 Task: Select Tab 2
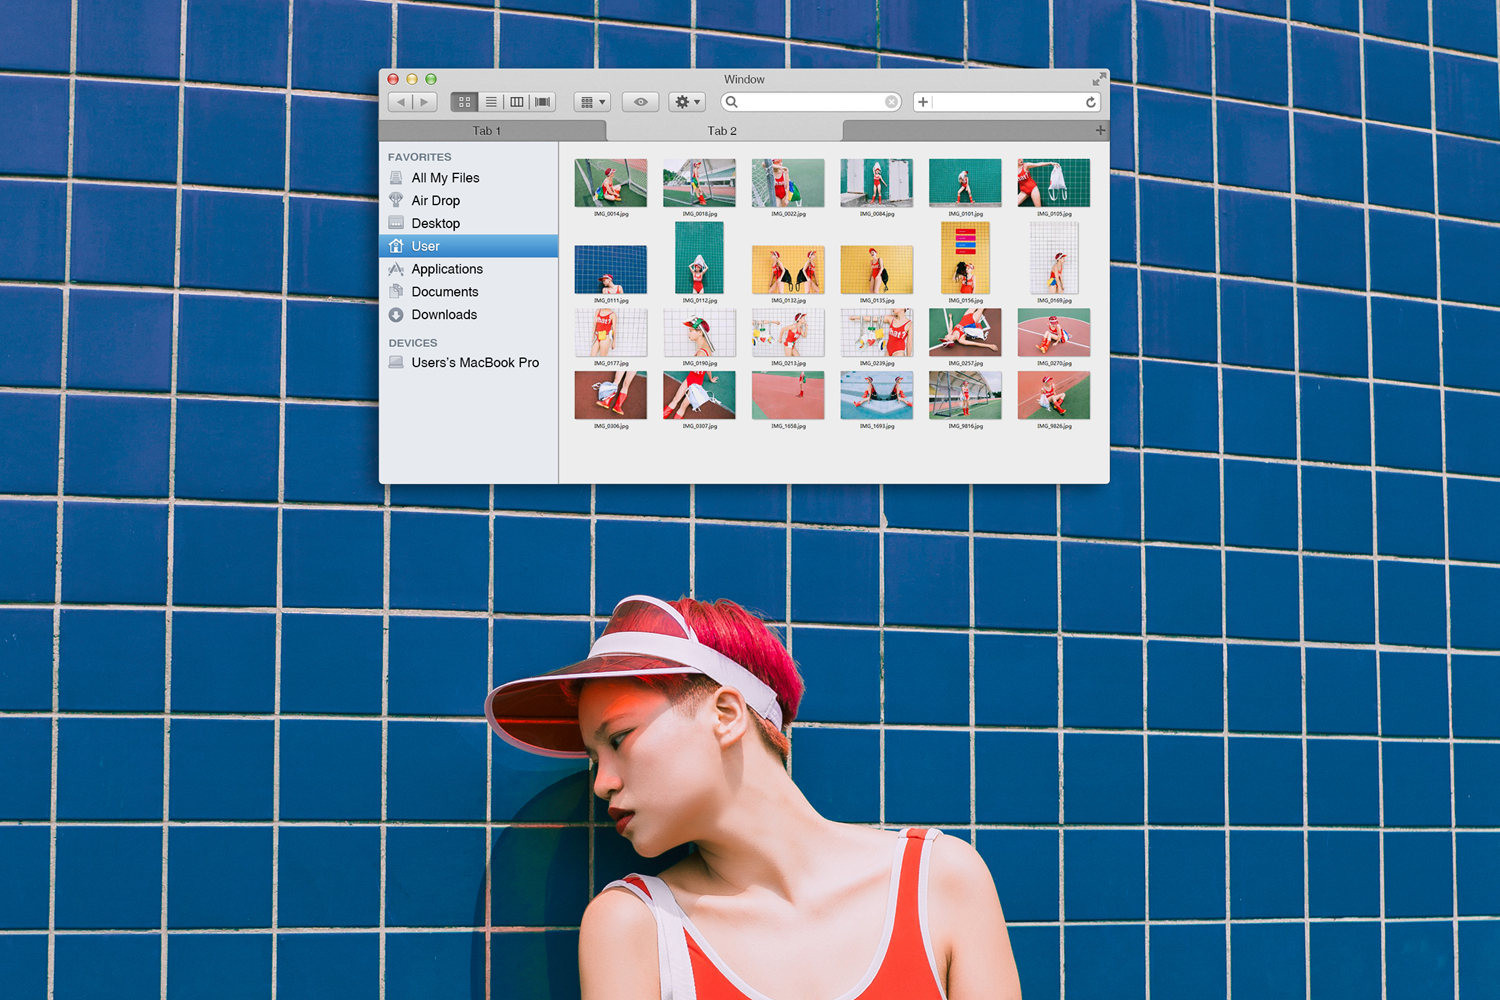722,131
